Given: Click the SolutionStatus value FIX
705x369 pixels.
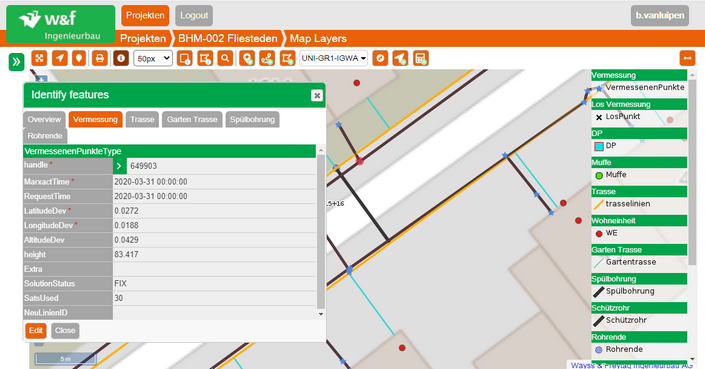Looking at the screenshot, I should pyautogui.click(x=214, y=284).
